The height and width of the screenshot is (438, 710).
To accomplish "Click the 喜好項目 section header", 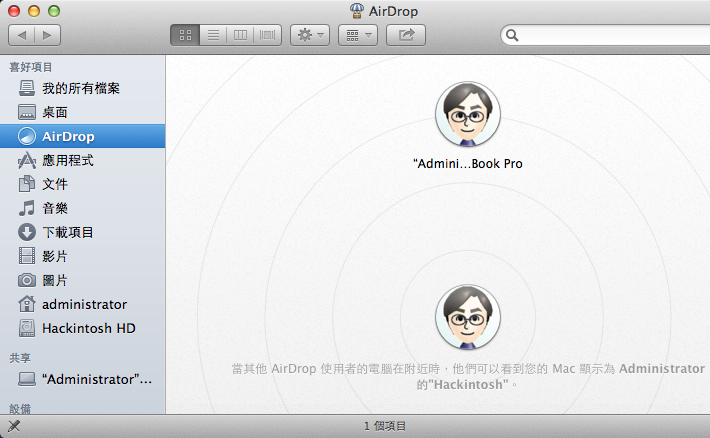I will pyautogui.click(x=31, y=67).
